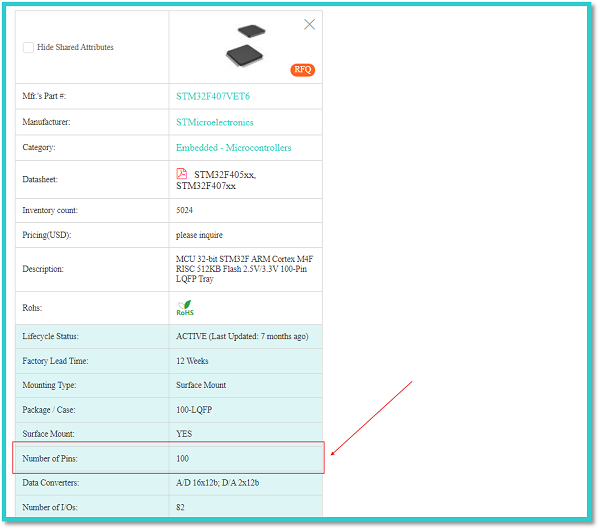This screenshot has height=530, width=600.
Task: Open the STM32F407VET6 part number link
Action: click(x=213, y=97)
